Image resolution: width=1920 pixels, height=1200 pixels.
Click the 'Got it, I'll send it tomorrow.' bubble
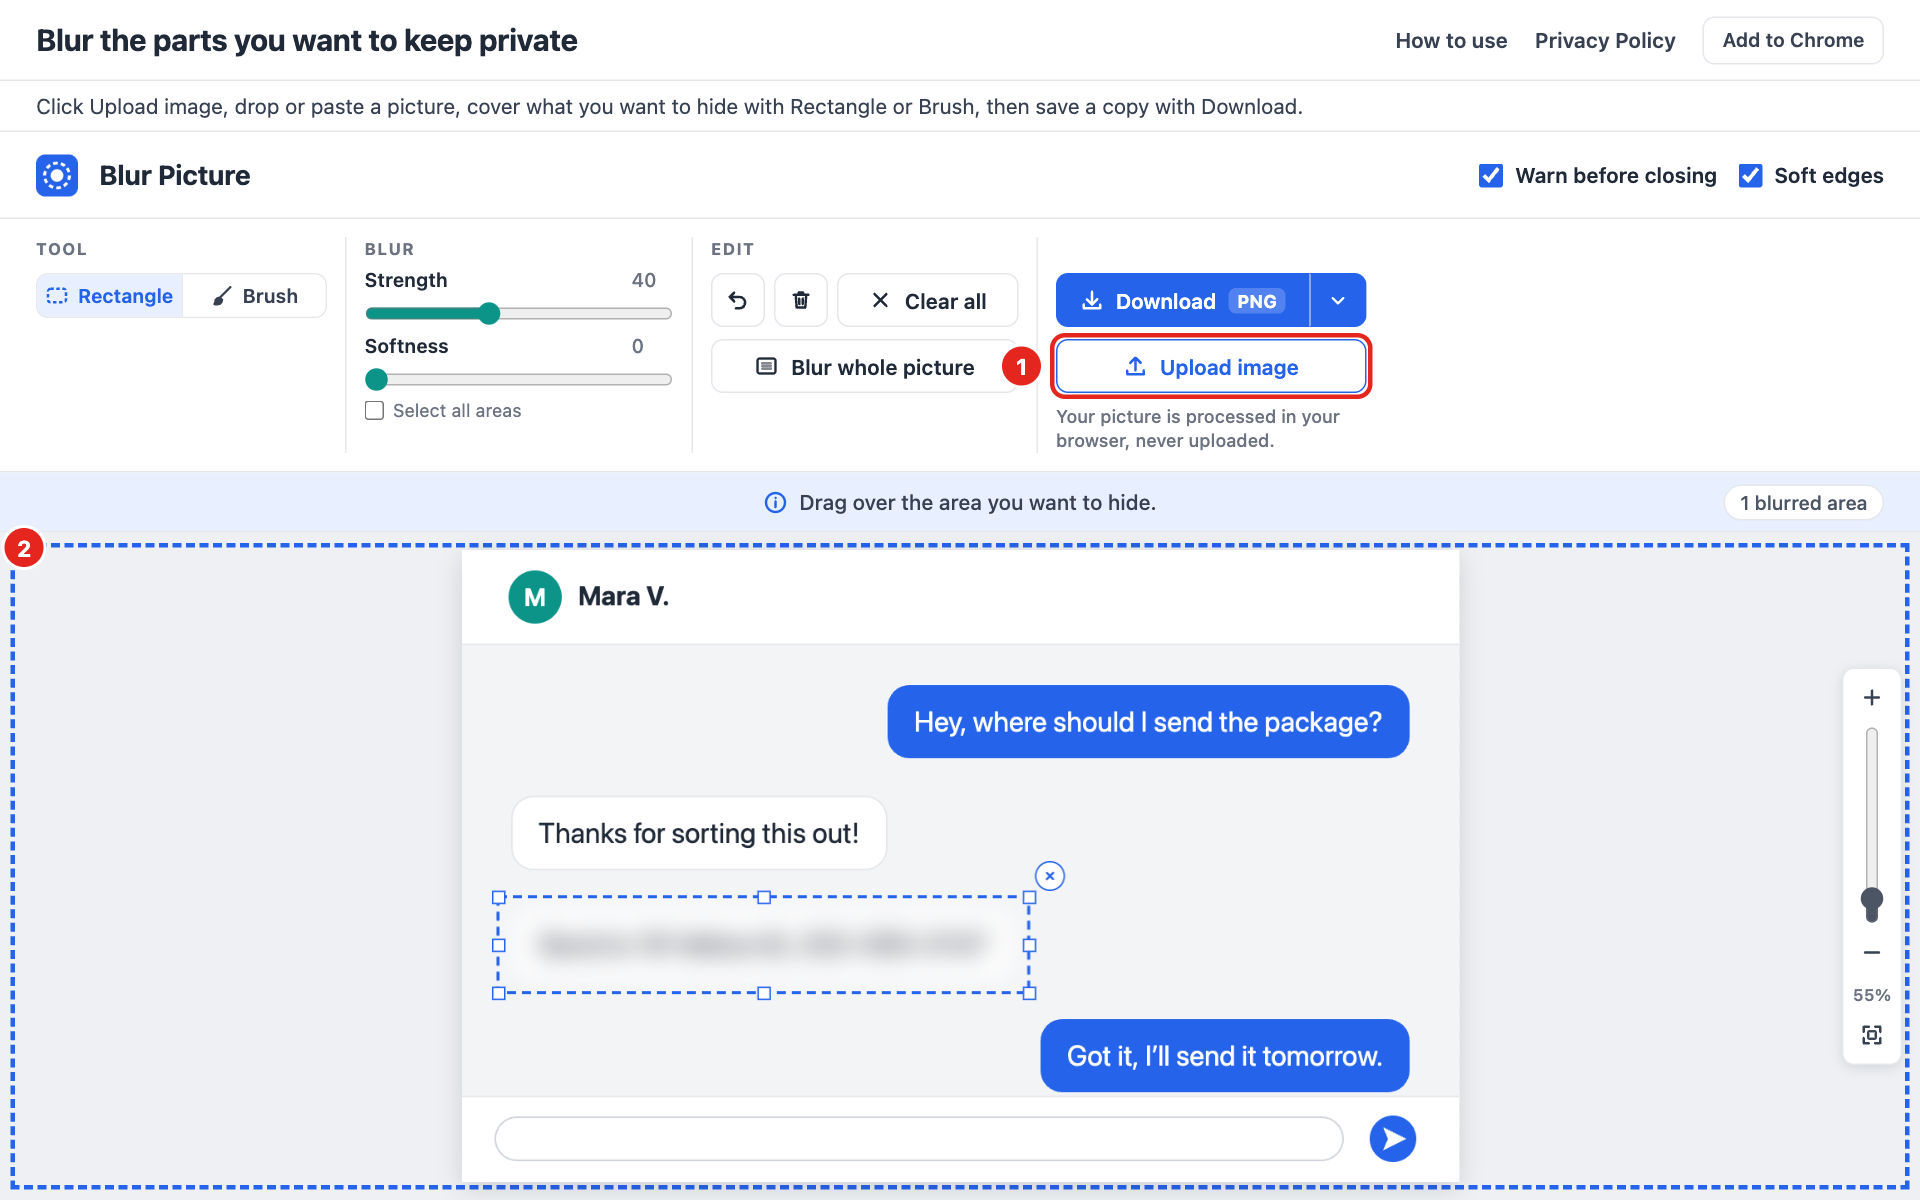[x=1225, y=1056]
